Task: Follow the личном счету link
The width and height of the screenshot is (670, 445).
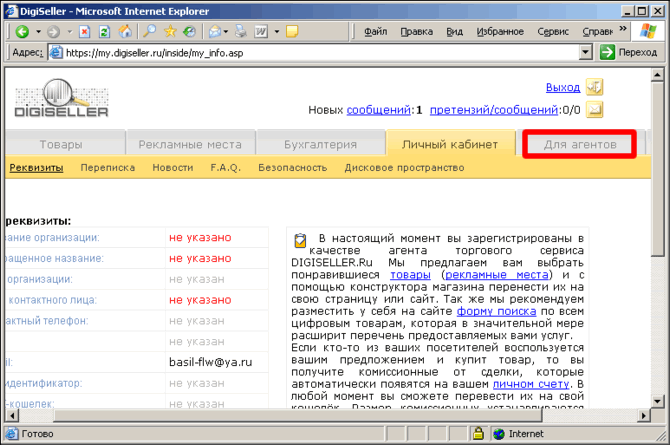Action: pyautogui.click(x=531, y=384)
